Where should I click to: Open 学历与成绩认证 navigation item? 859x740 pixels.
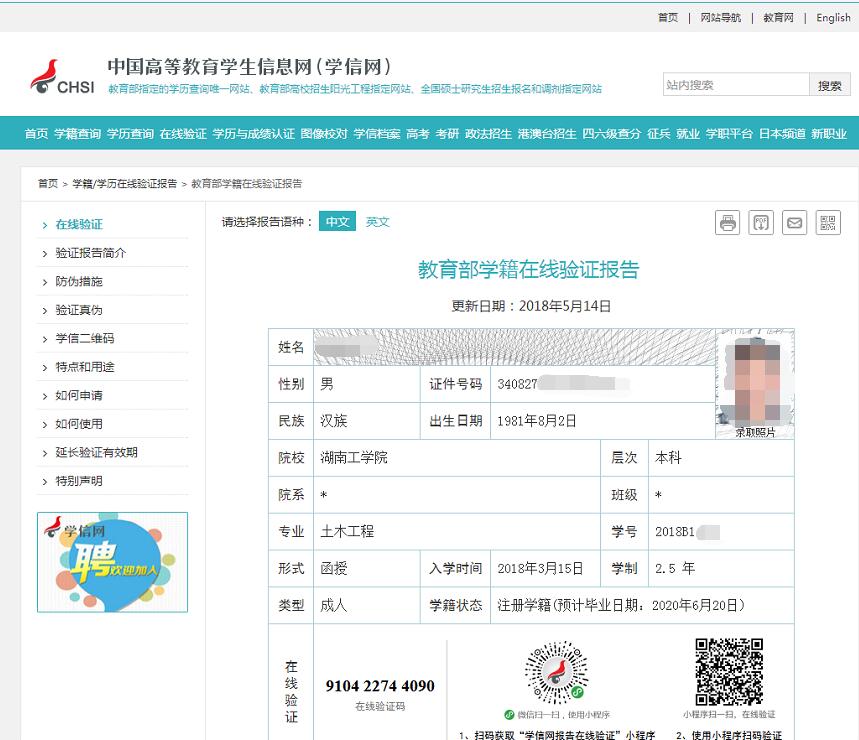pyautogui.click(x=254, y=134)
